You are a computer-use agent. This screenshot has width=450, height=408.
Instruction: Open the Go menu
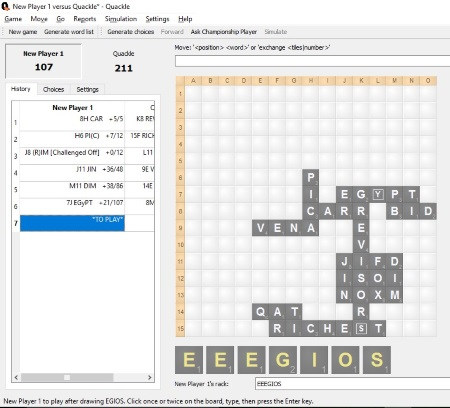[x=61, y=19]
